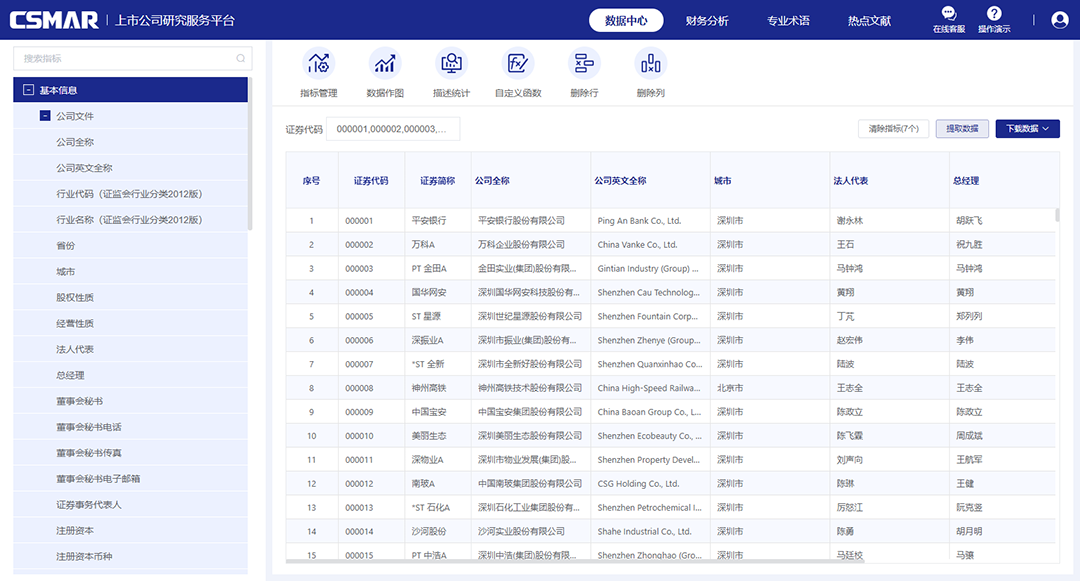Click the 删除列 delete-column icon
Image resolution: width=1080 pixels, height=581 pixels.
[650, 70]
